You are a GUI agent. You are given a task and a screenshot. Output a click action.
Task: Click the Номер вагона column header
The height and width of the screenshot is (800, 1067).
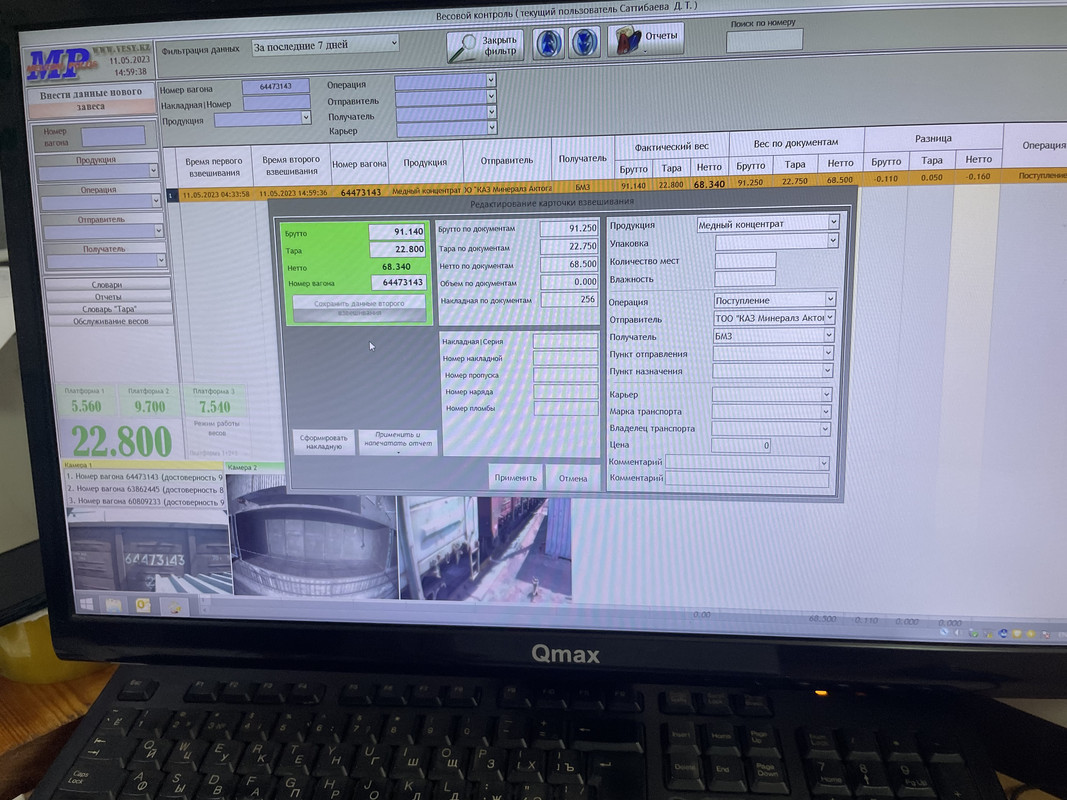(x=359, y=164)
